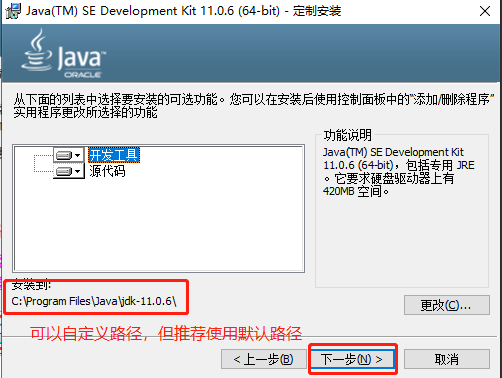Open the drive icon dropdown for 开发工具
The image size is (502, 378).
click(69, 155)
